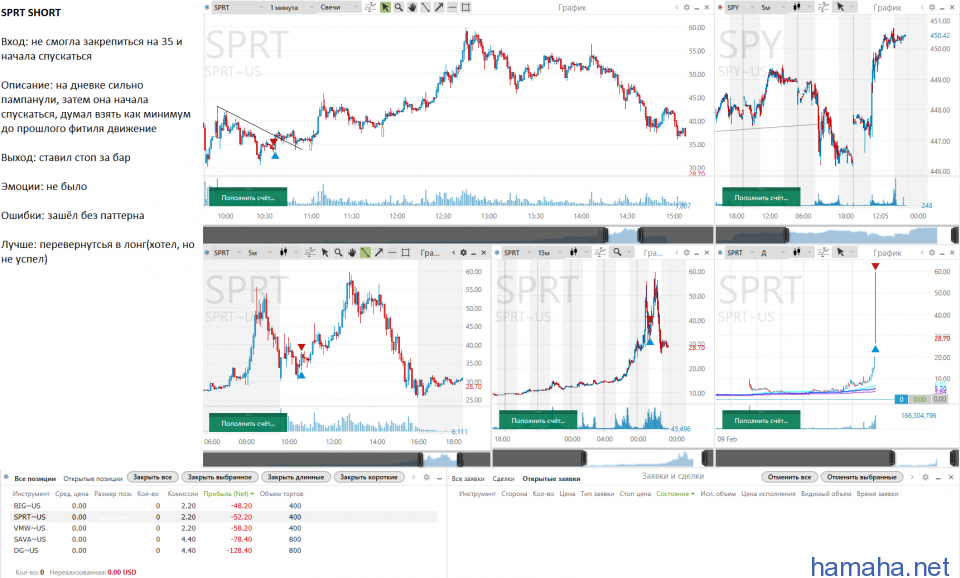Open settings gear of SPY chart
The height and width of the screenshot is (578, 960).
click(x=932, y=7)
